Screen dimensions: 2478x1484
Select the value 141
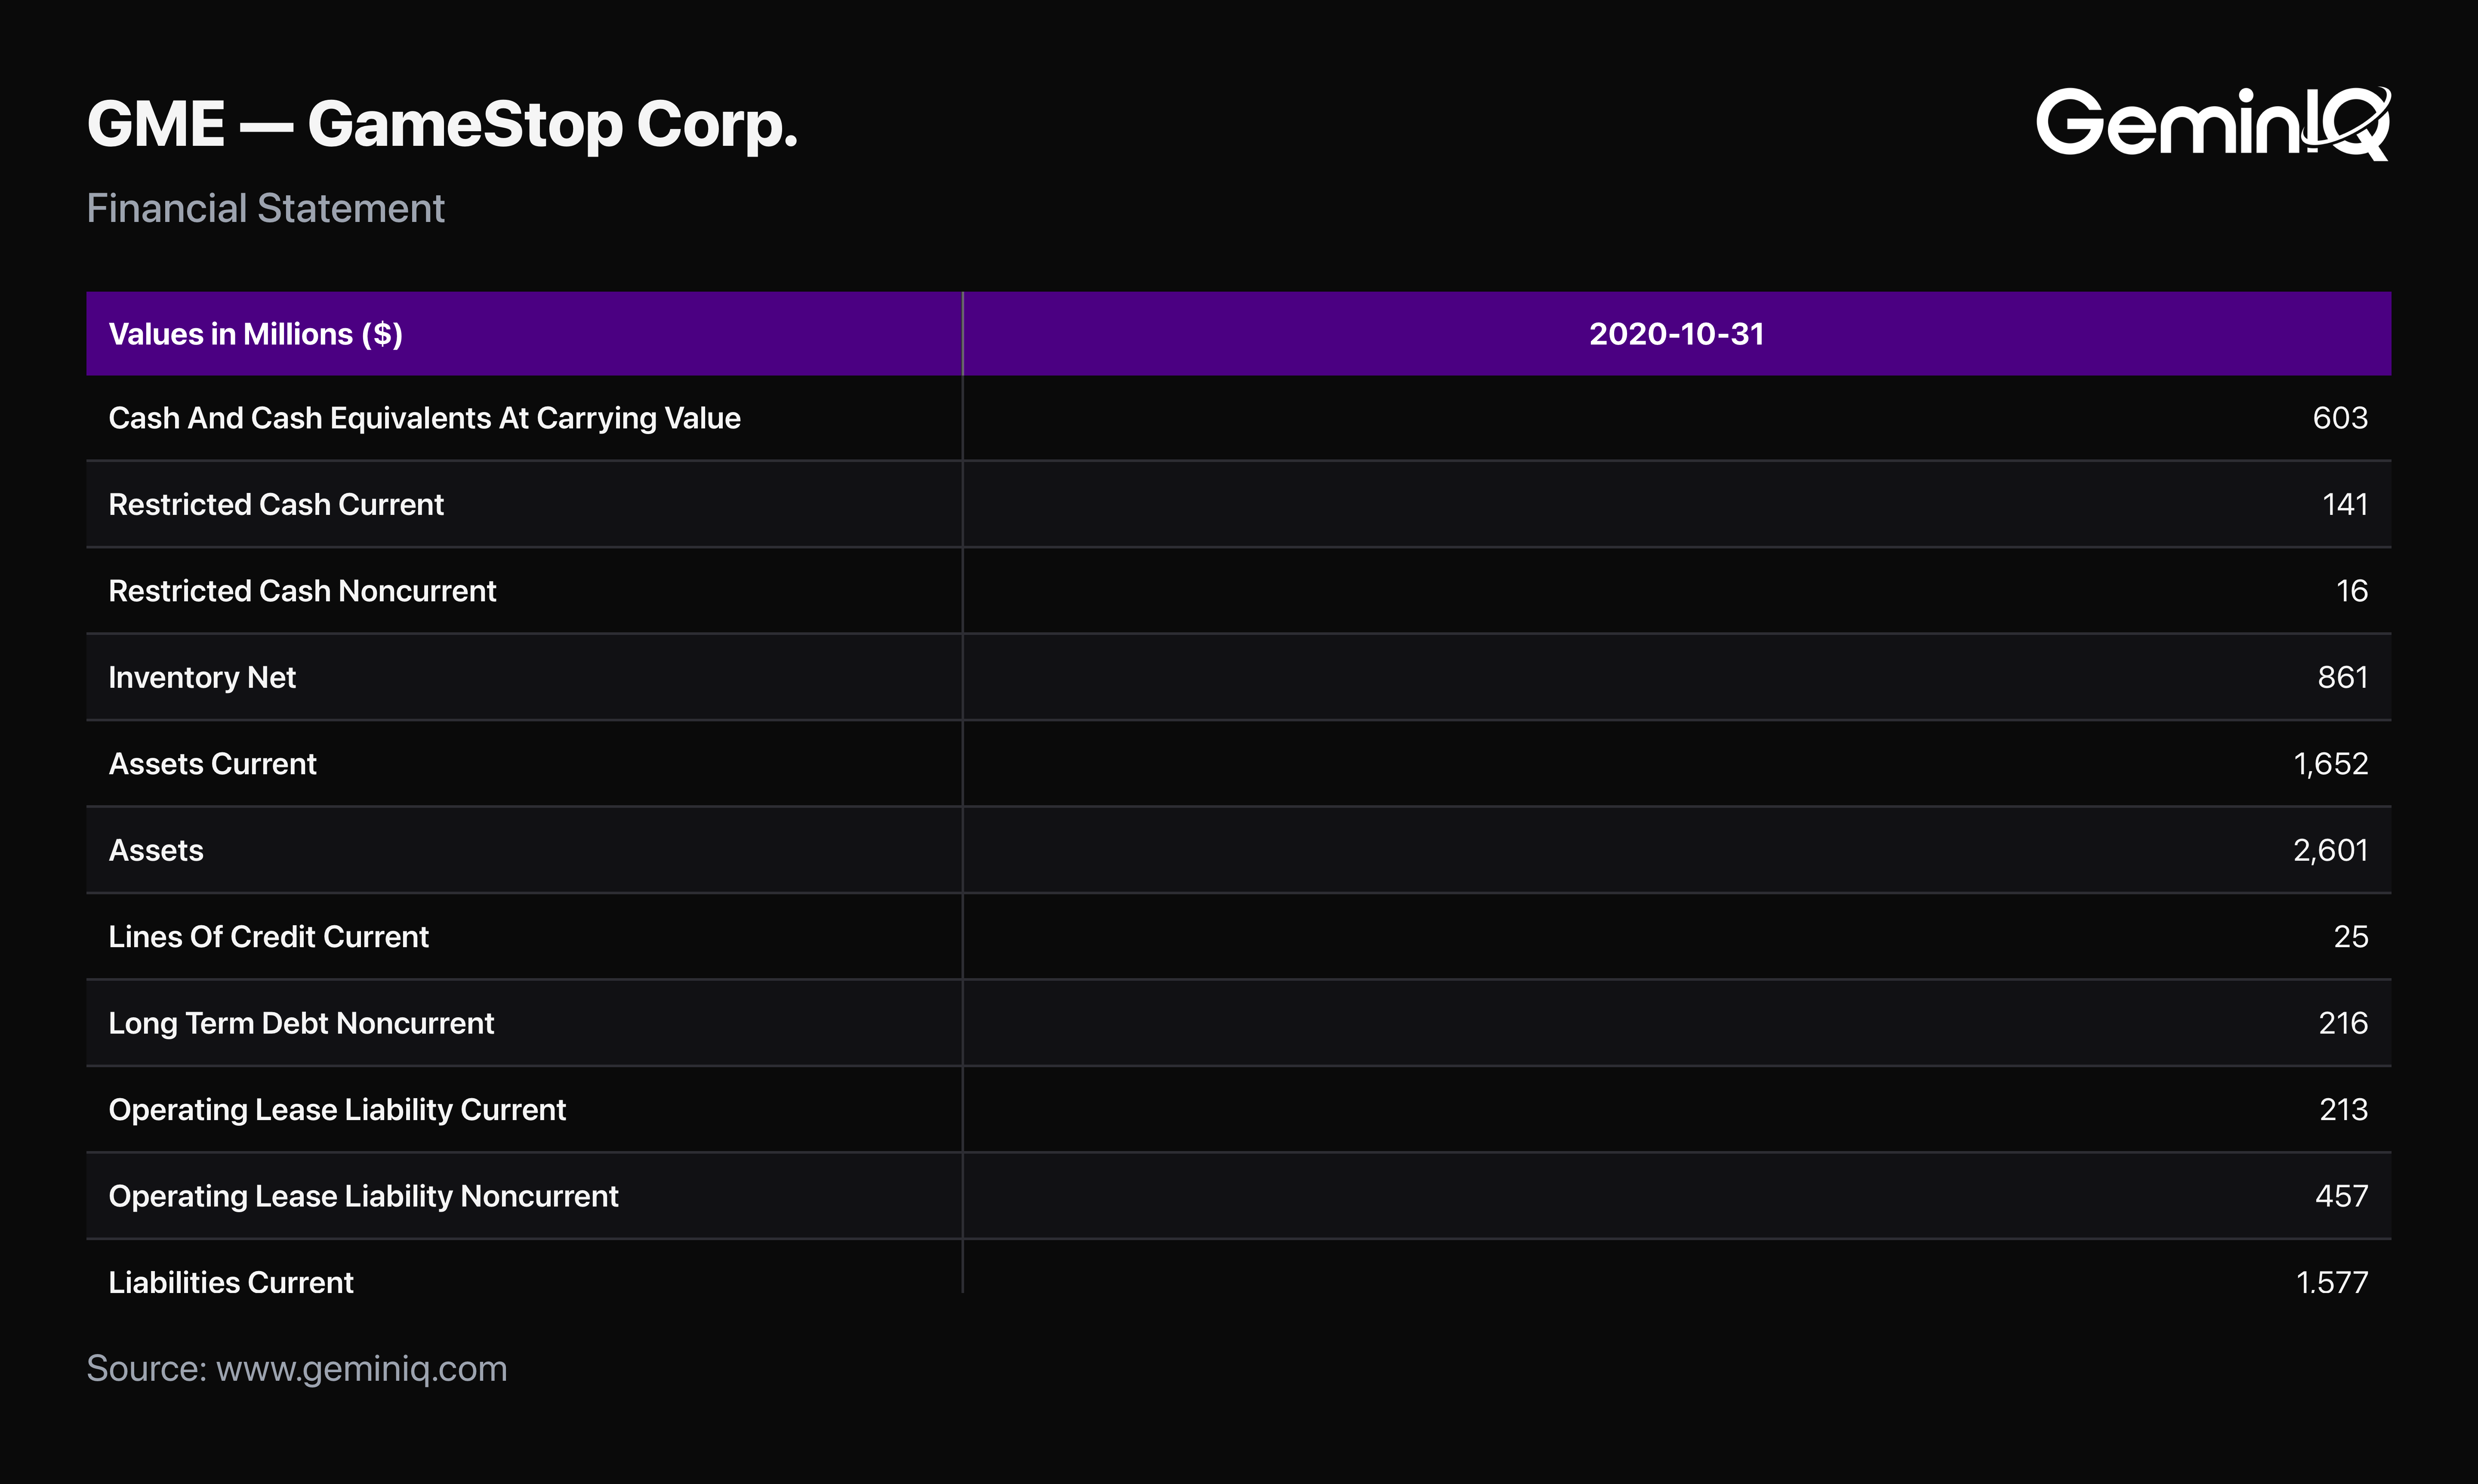coord(2345,504)
